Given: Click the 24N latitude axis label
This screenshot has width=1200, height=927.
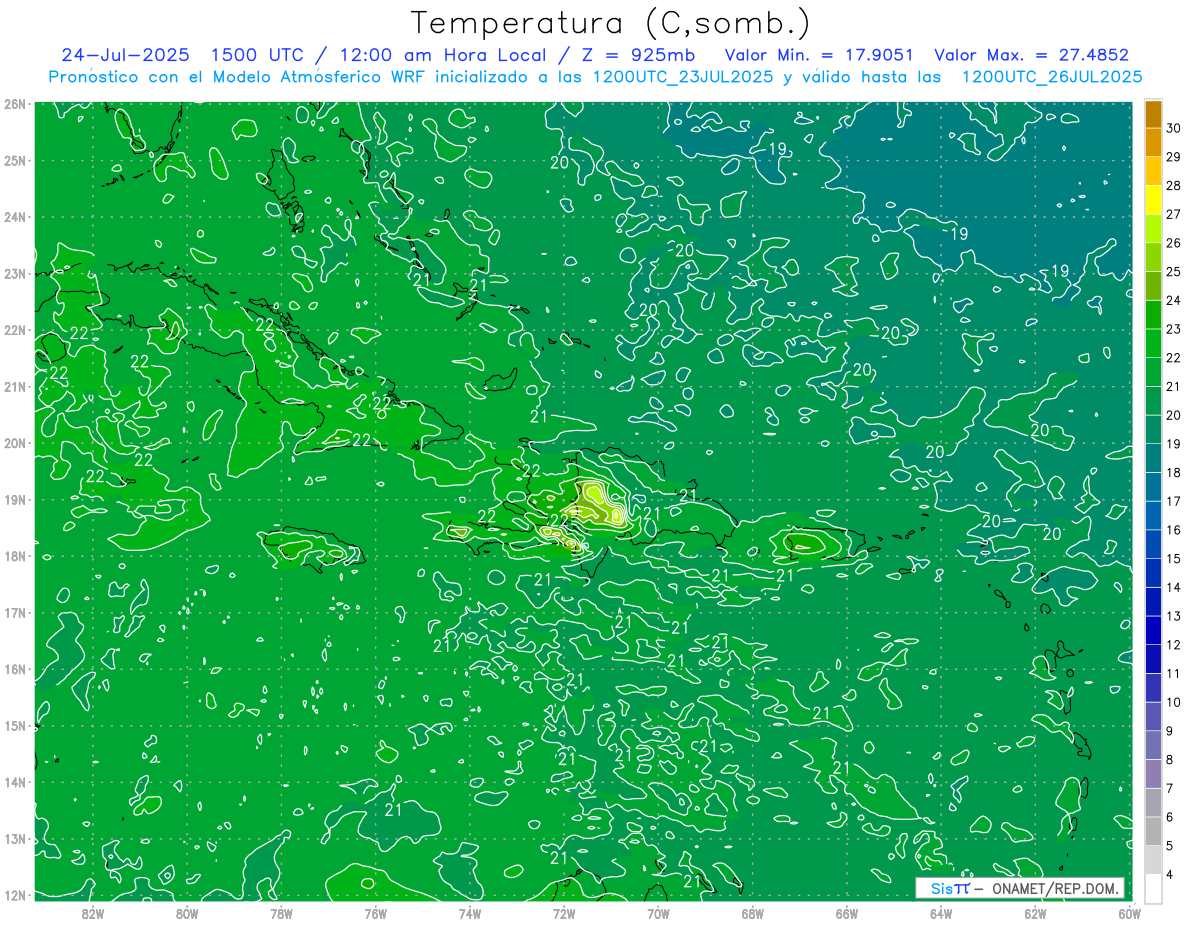Looking at the screenshot, I should [15, 217].
